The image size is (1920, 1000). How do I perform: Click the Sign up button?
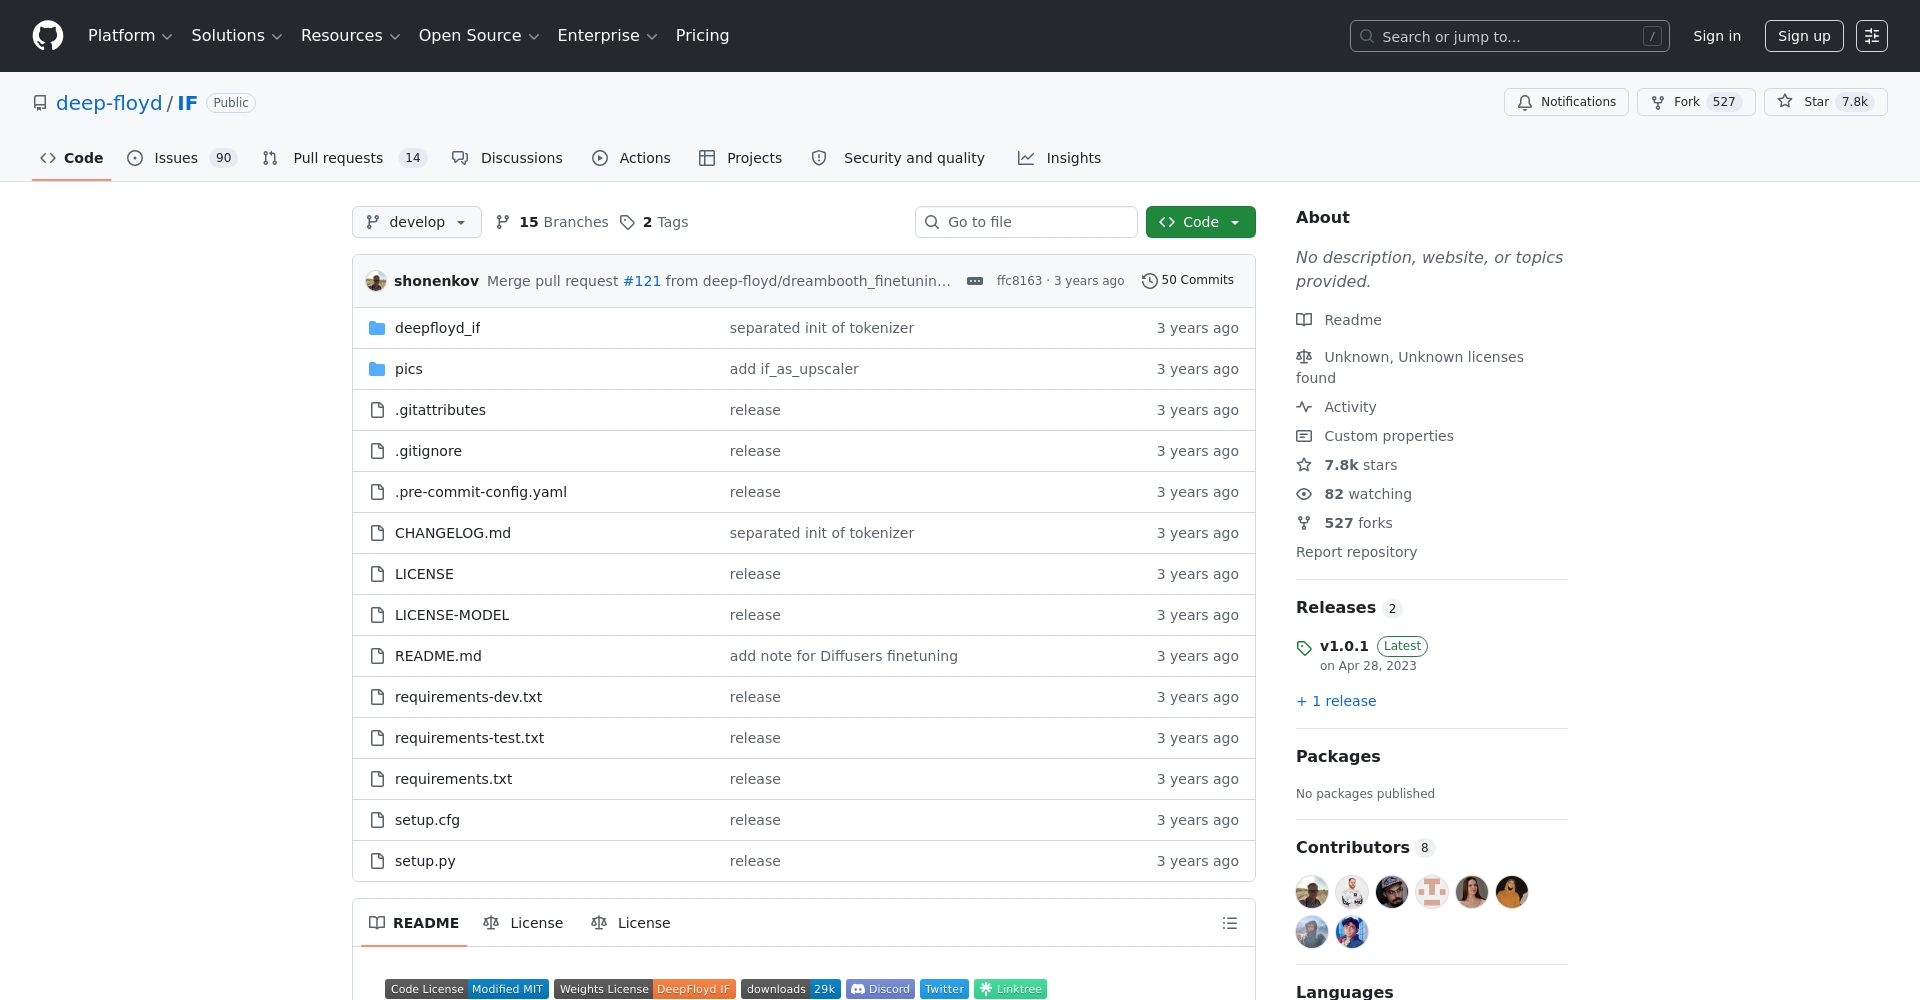[1803, 36]
